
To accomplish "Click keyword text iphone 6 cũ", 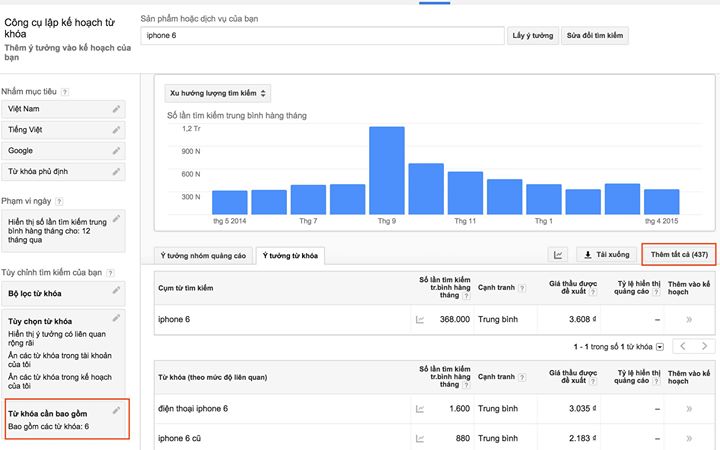I will (x=180, y=438).
